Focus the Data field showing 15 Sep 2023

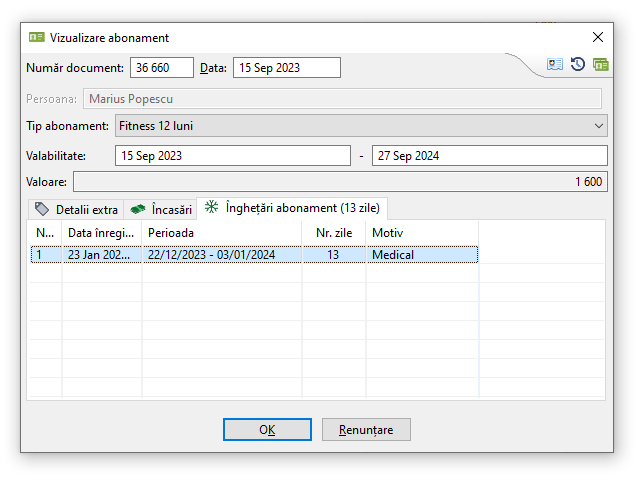tap(286, 67)
